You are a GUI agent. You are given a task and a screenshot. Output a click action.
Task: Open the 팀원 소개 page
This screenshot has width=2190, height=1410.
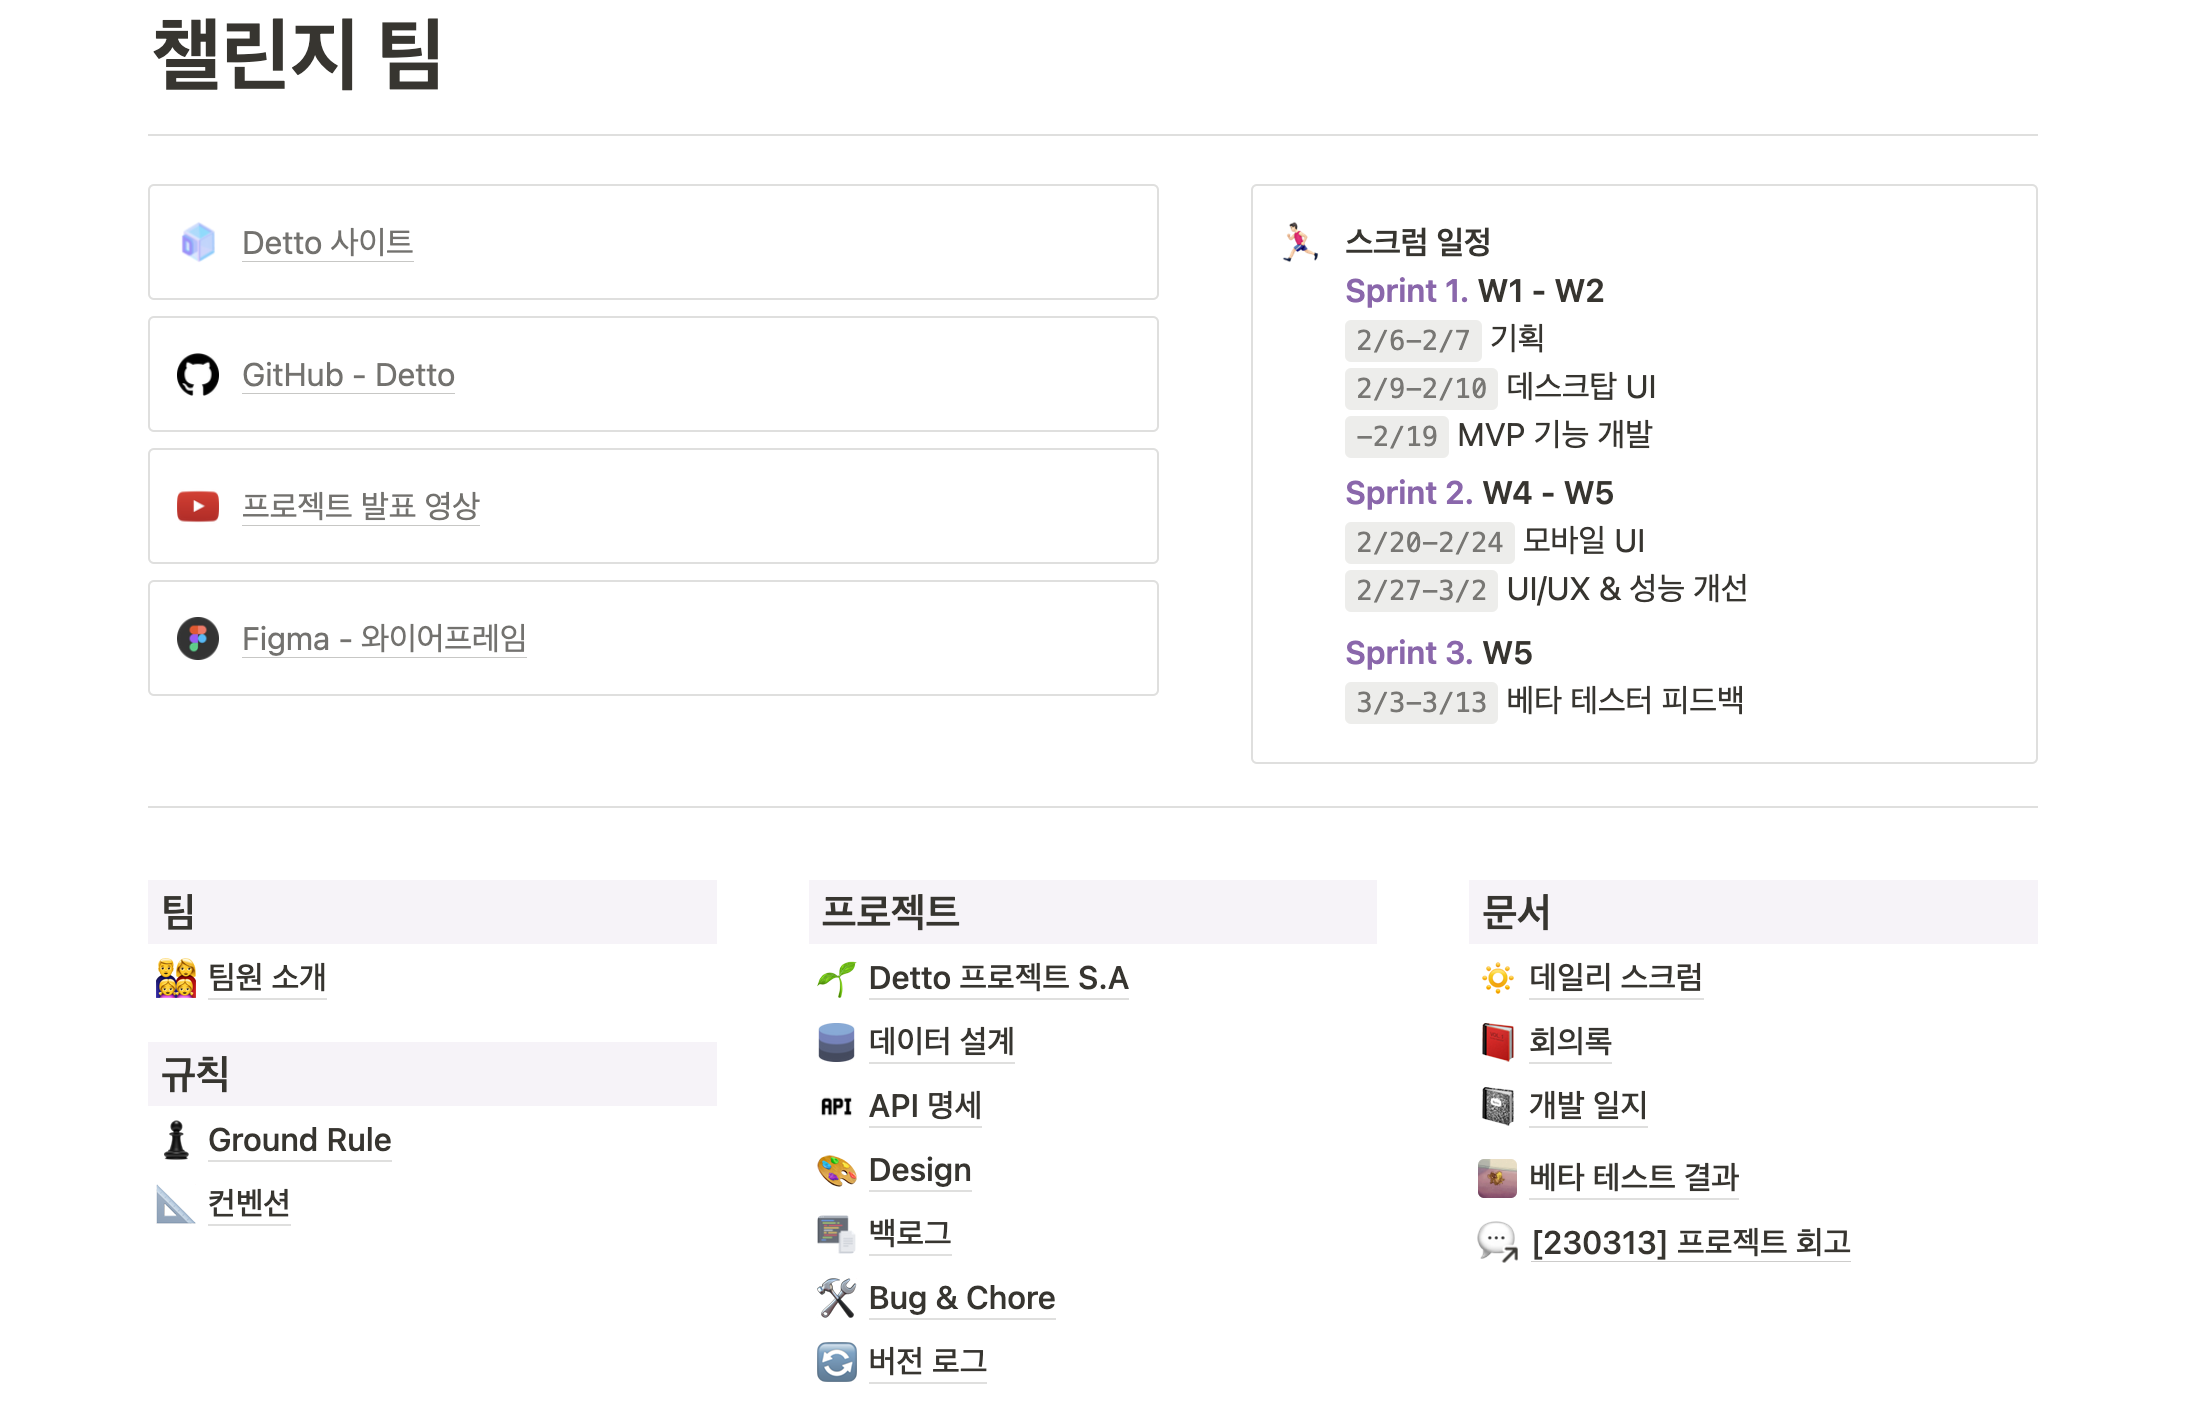click(267, 977)
